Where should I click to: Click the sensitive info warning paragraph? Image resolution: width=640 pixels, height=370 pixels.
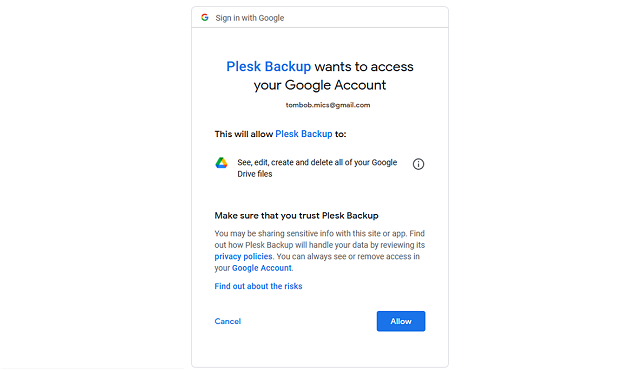coord(320,250)
